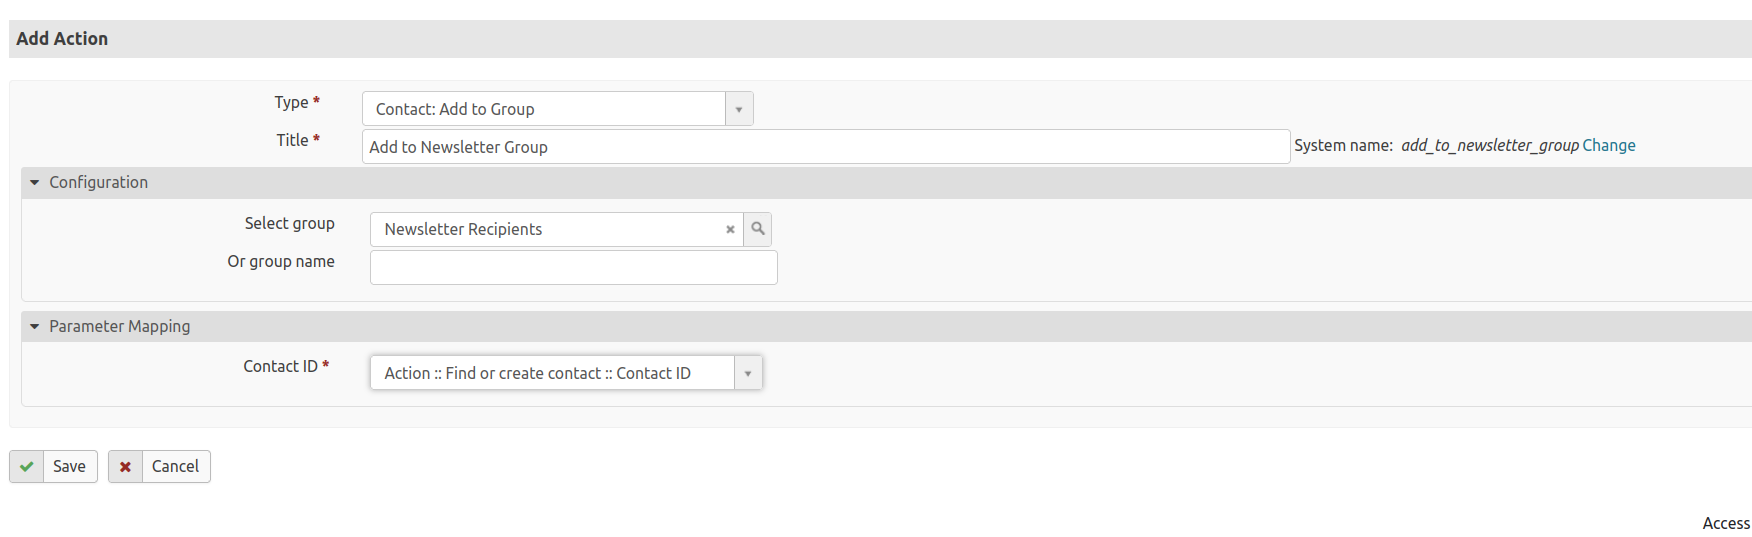Clear the Newsletter Recipients group selection
The image size is (1752, 537).
730,230
